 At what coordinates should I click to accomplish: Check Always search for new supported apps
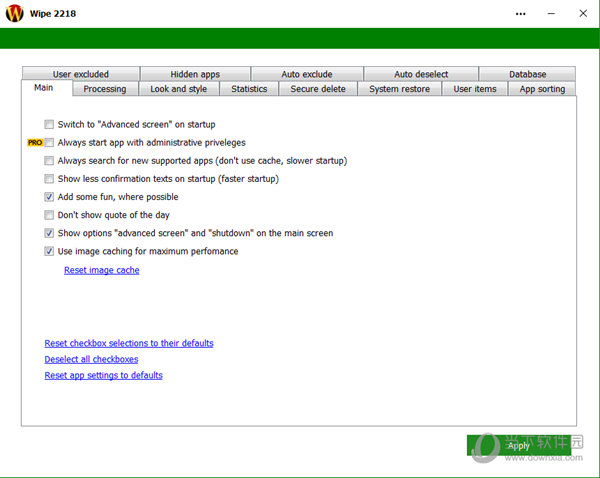point(49,160)
